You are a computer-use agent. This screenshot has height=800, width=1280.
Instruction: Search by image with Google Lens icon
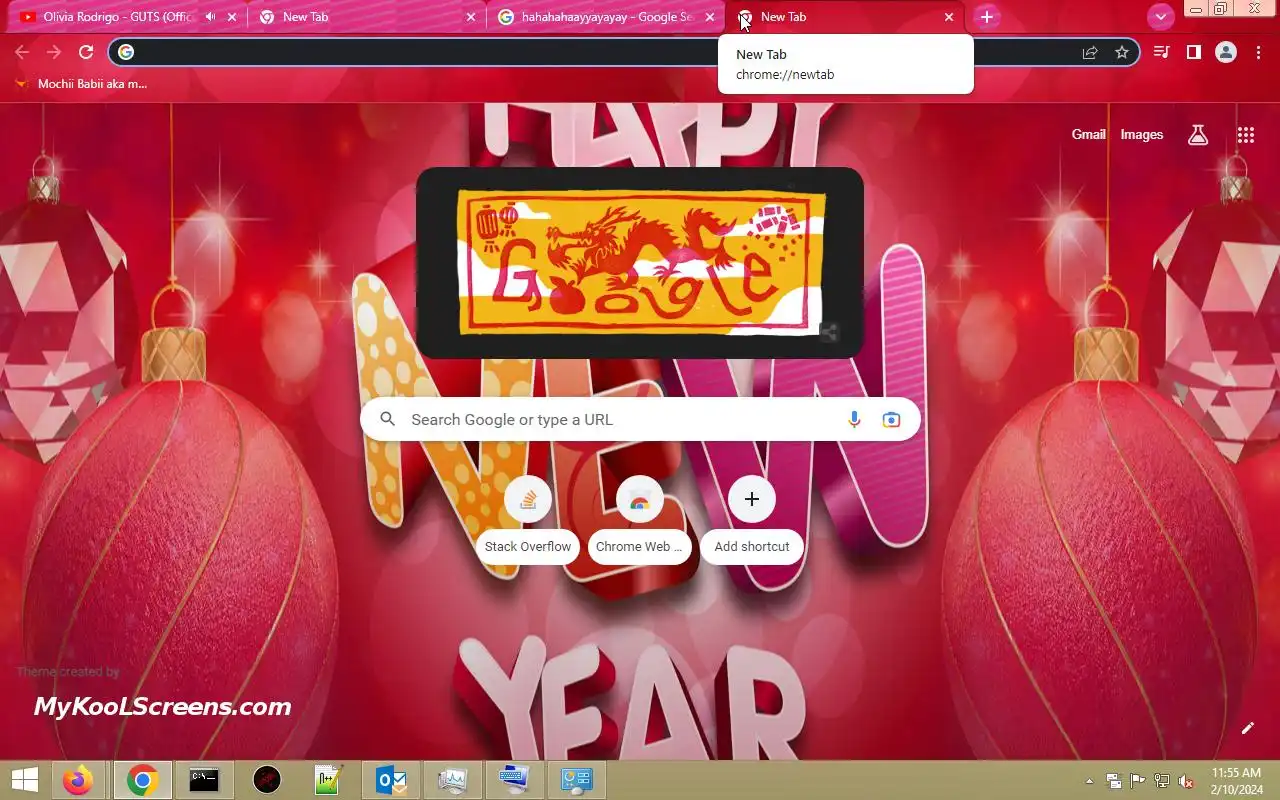click(x=891, y=420)
